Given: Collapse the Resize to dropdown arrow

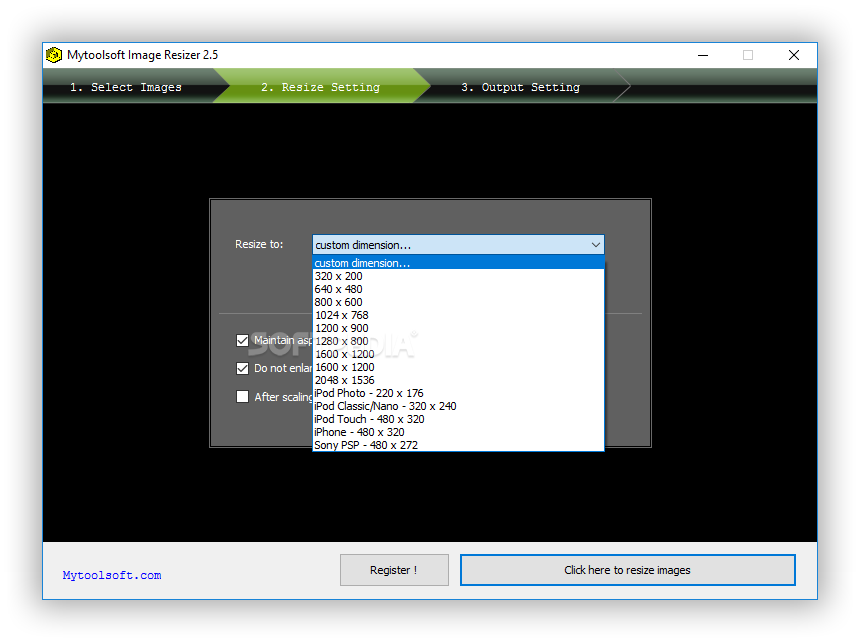Looking at the screenshot, I should coord(596,245).
